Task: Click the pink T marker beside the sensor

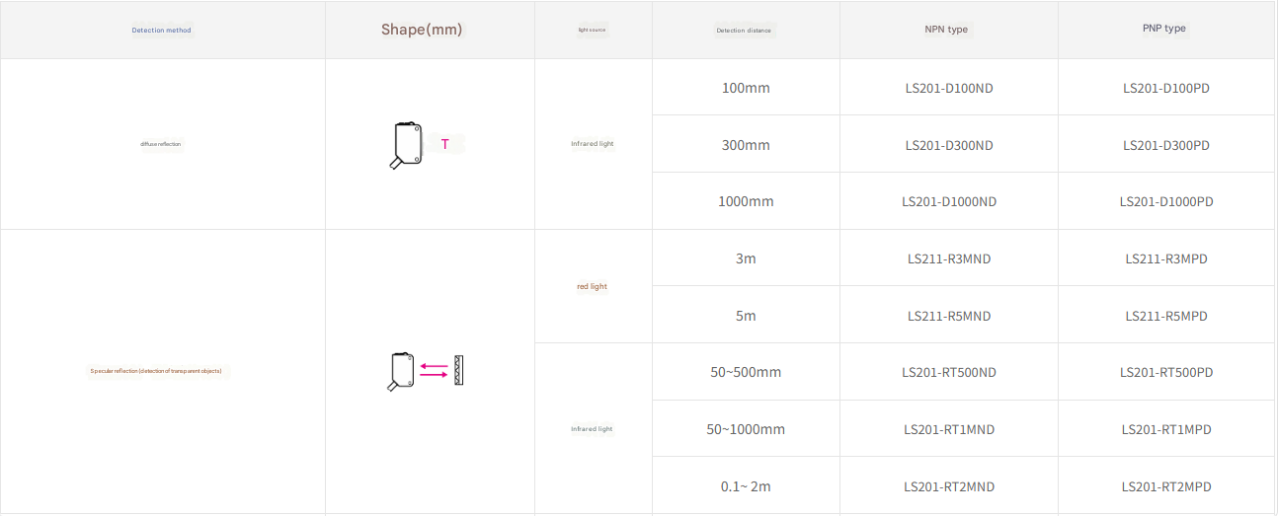Action: 445,144
